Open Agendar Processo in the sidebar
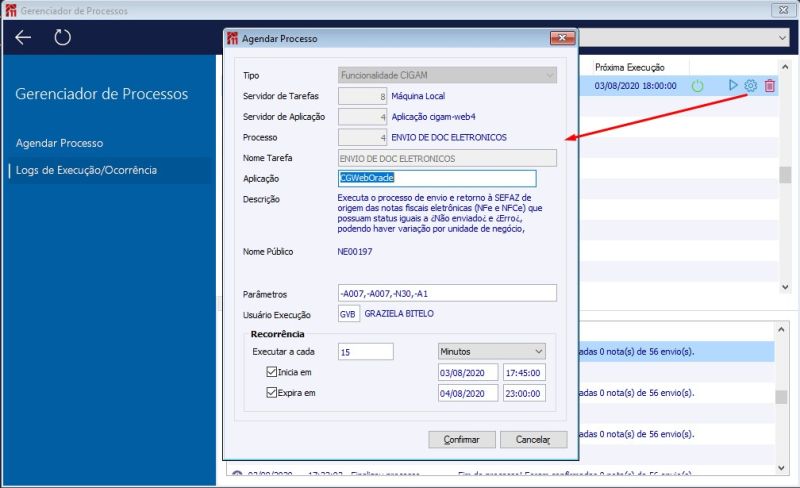Viewport: 800px width, 488px height. (x=59, y=143)
